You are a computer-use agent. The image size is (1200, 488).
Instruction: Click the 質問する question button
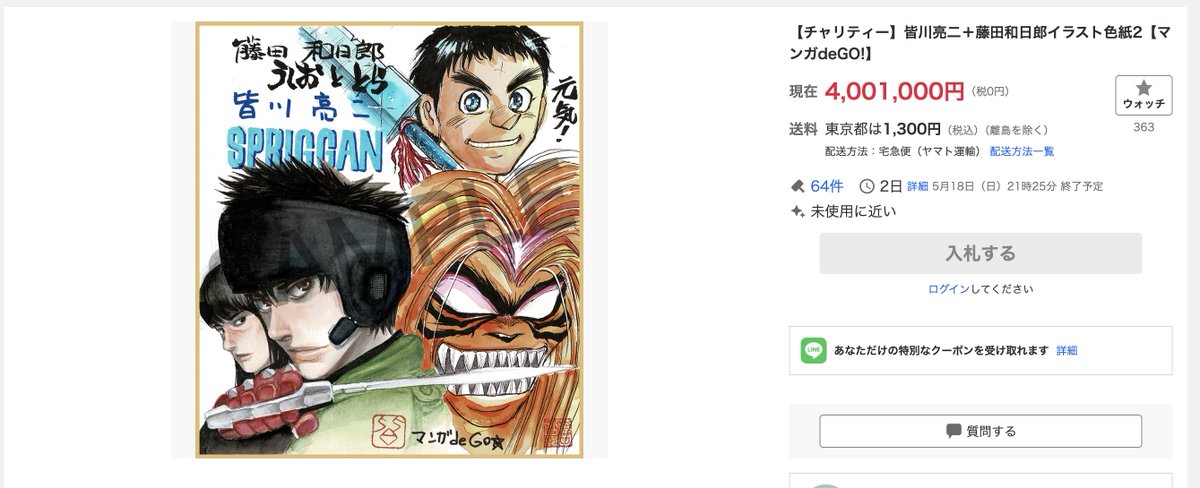tap(980, 431)
